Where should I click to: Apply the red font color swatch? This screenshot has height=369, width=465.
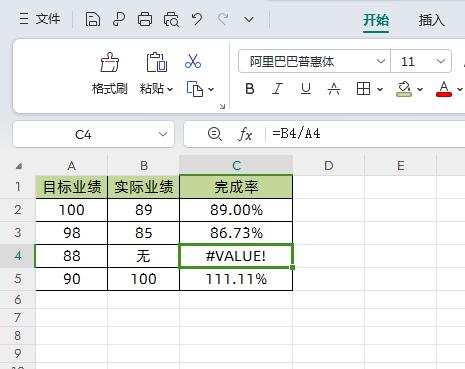444,89
